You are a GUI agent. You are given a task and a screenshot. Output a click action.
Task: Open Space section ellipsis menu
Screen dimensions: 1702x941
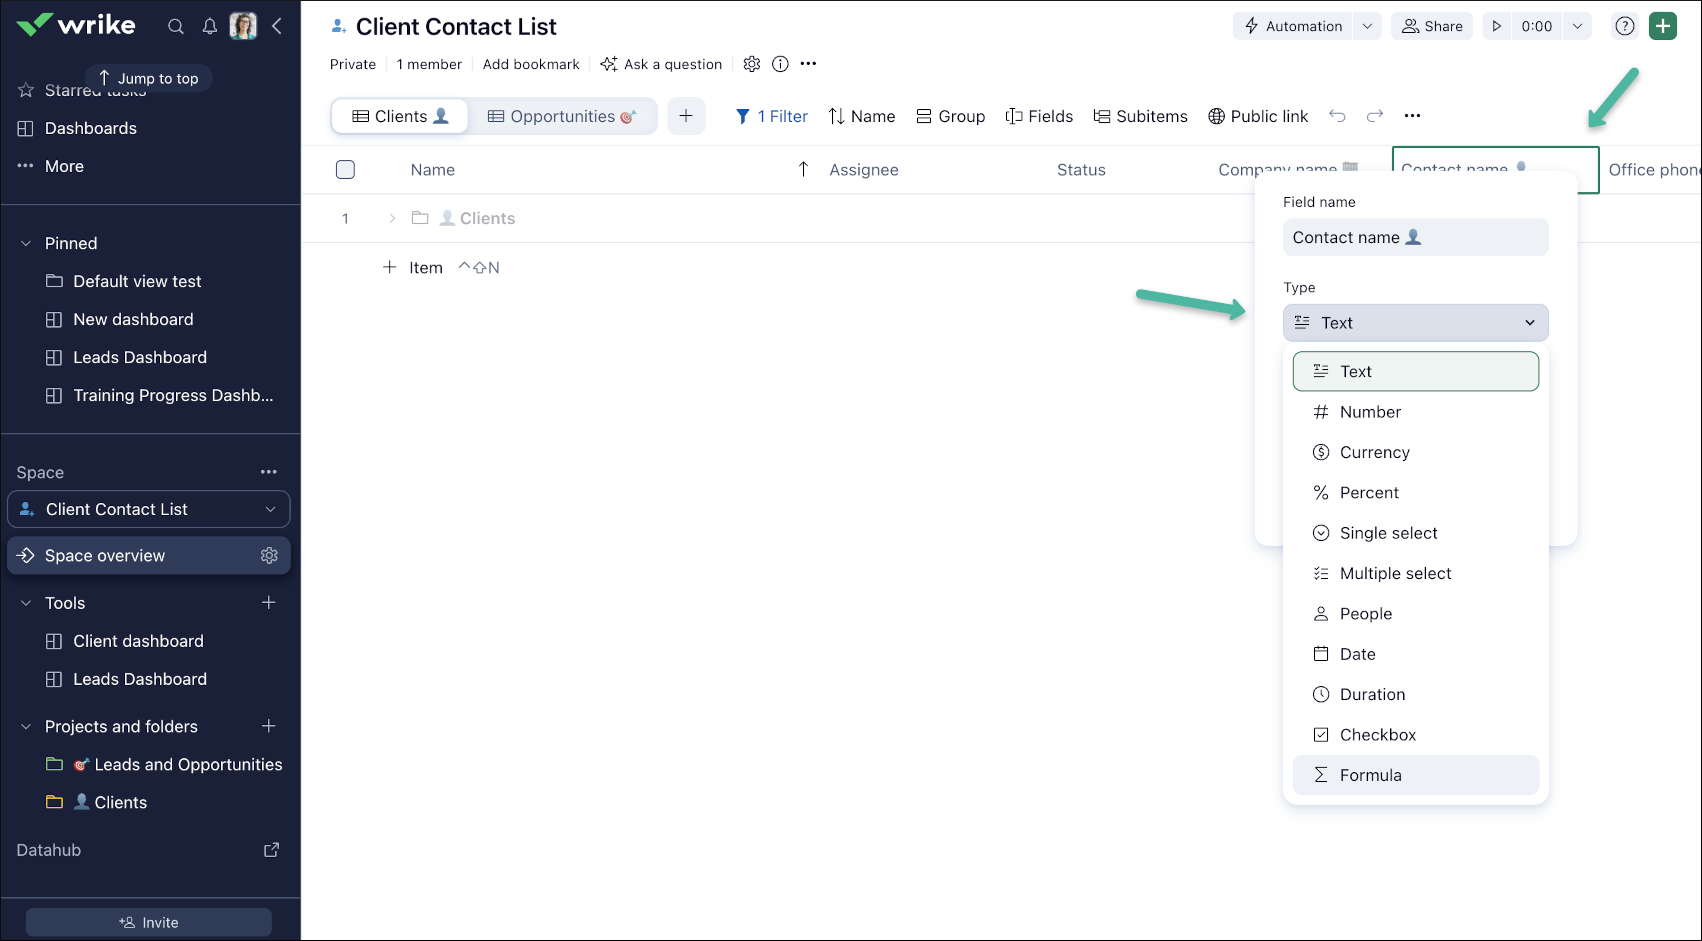tap(269, 472)
